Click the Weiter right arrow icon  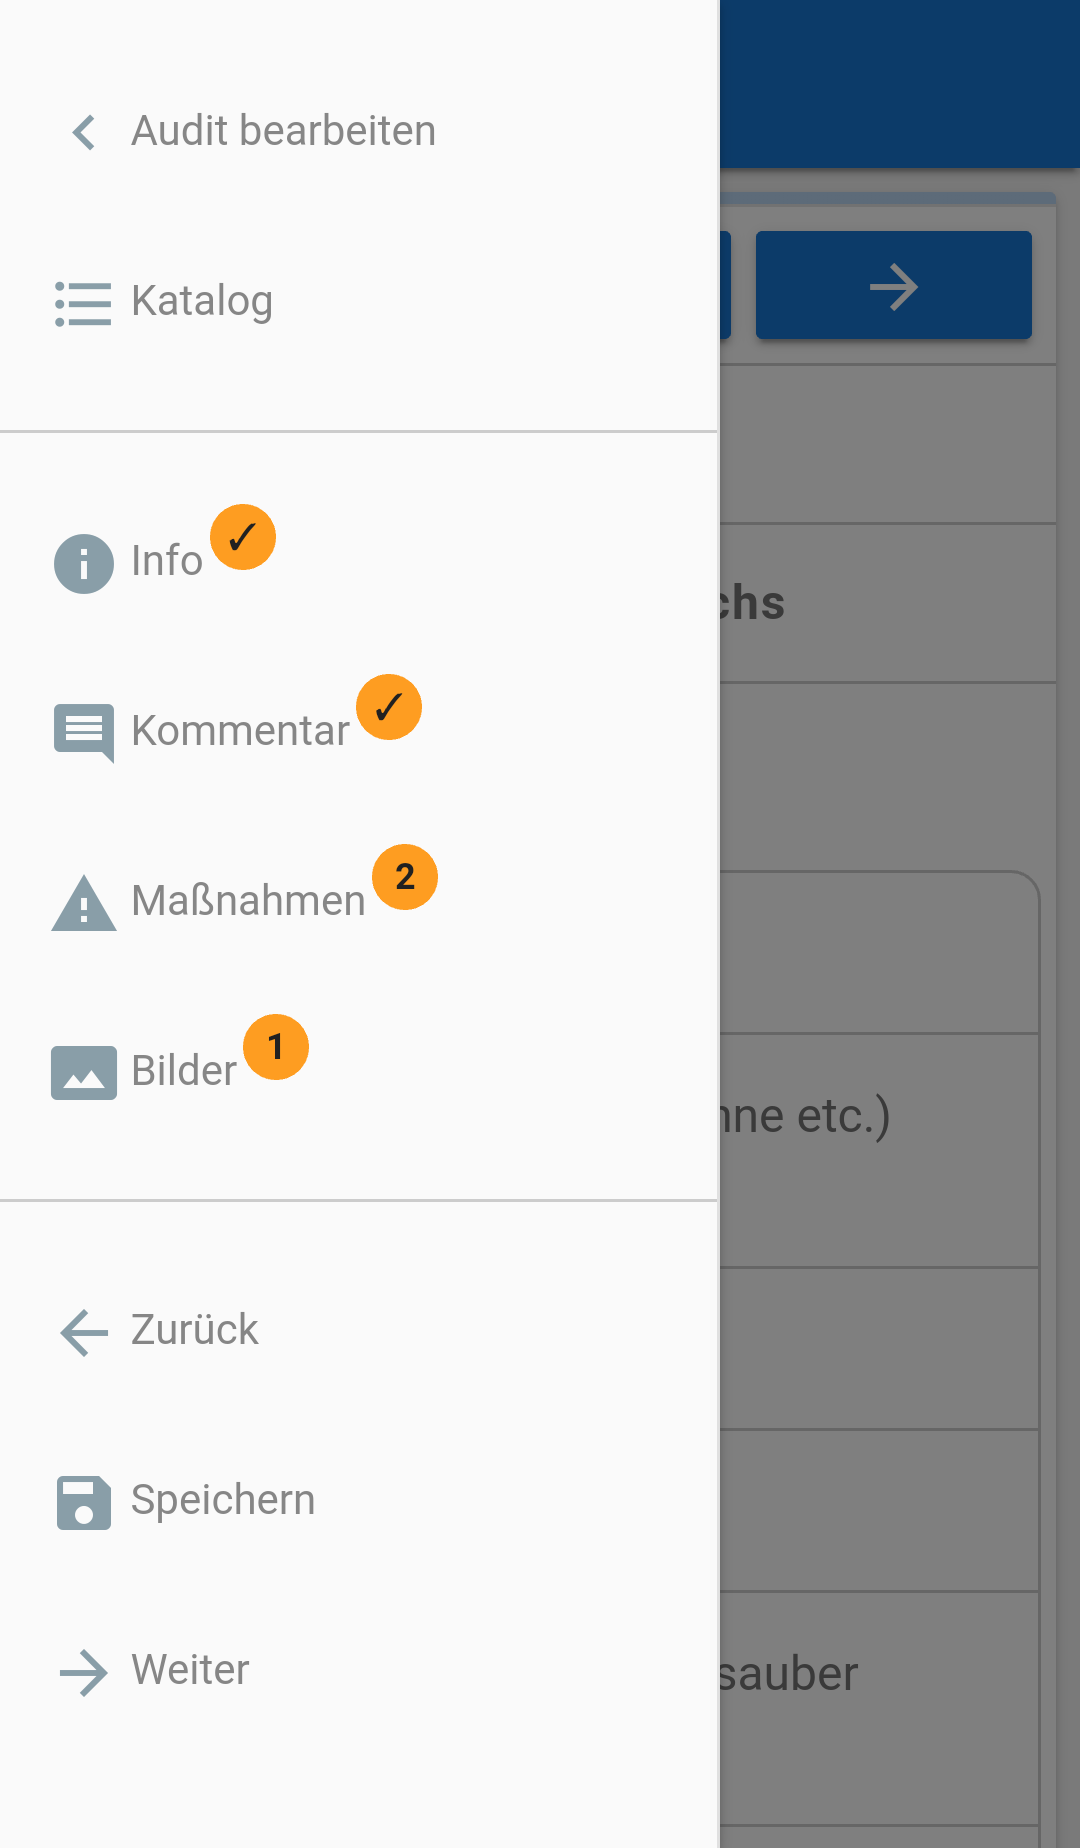point(83,1672)
